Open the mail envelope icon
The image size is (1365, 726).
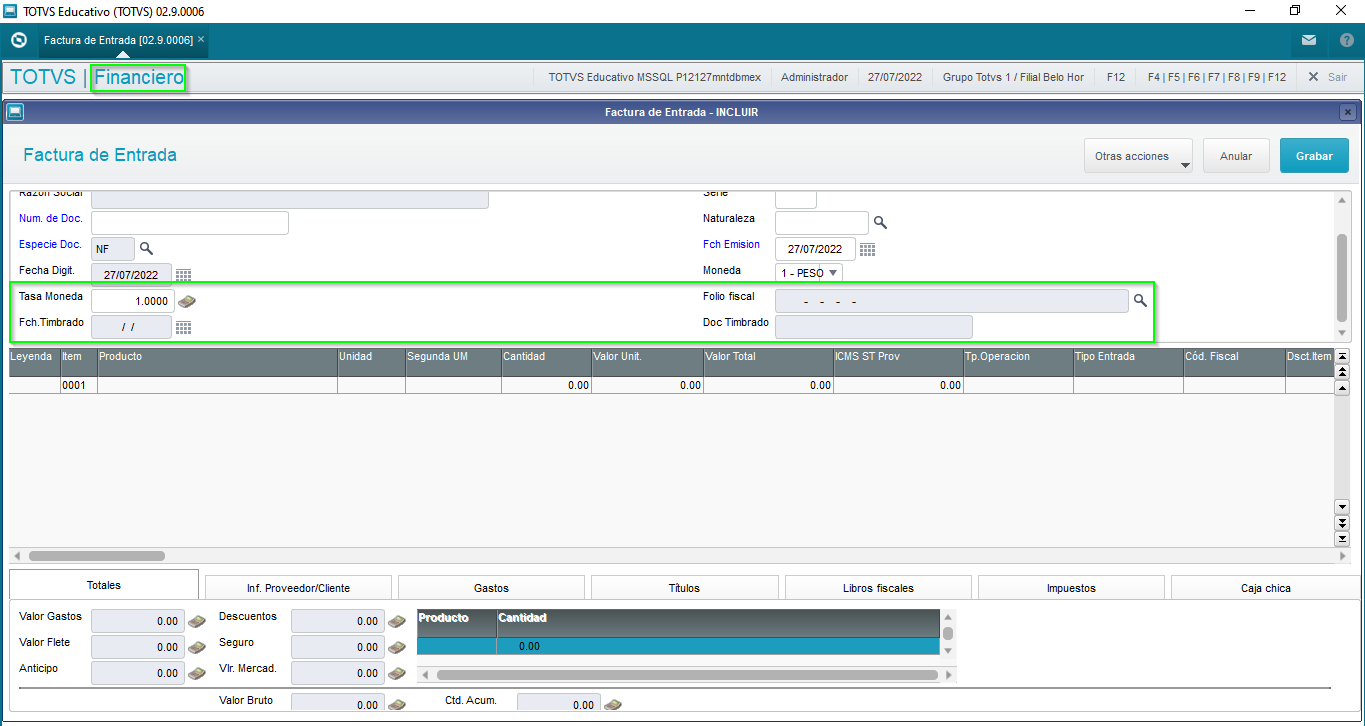tap(1309, 41)
